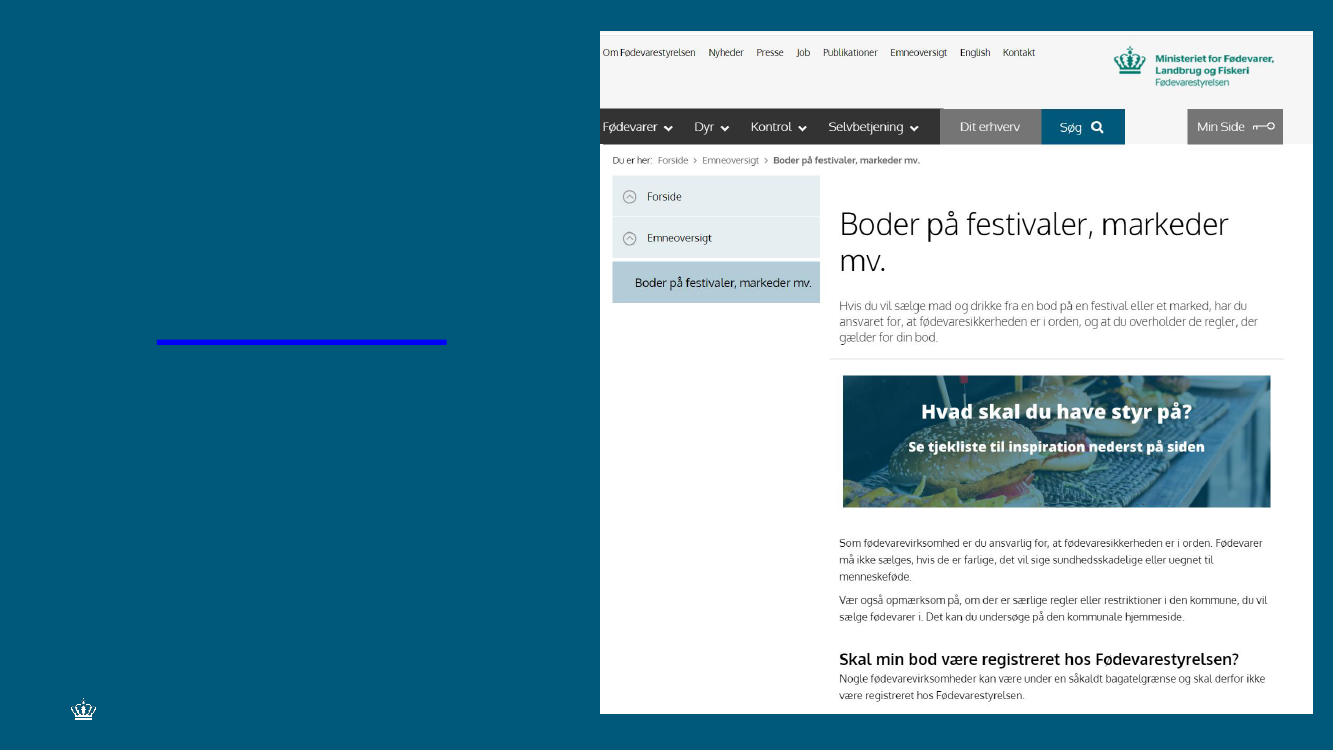The image size is (1333, 750).
Task: Click the page heading 'Boder på festivaler, markeder mv.'
Action: (1034, 241)
